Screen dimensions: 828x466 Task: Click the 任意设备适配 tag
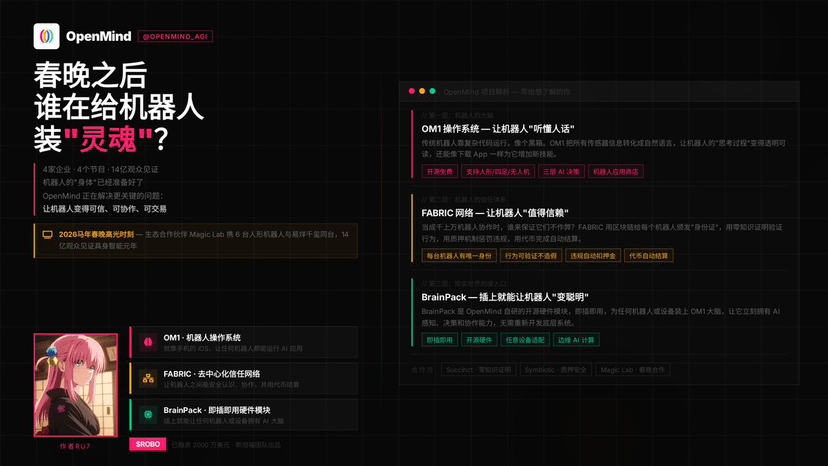click(x=525, y=340)
